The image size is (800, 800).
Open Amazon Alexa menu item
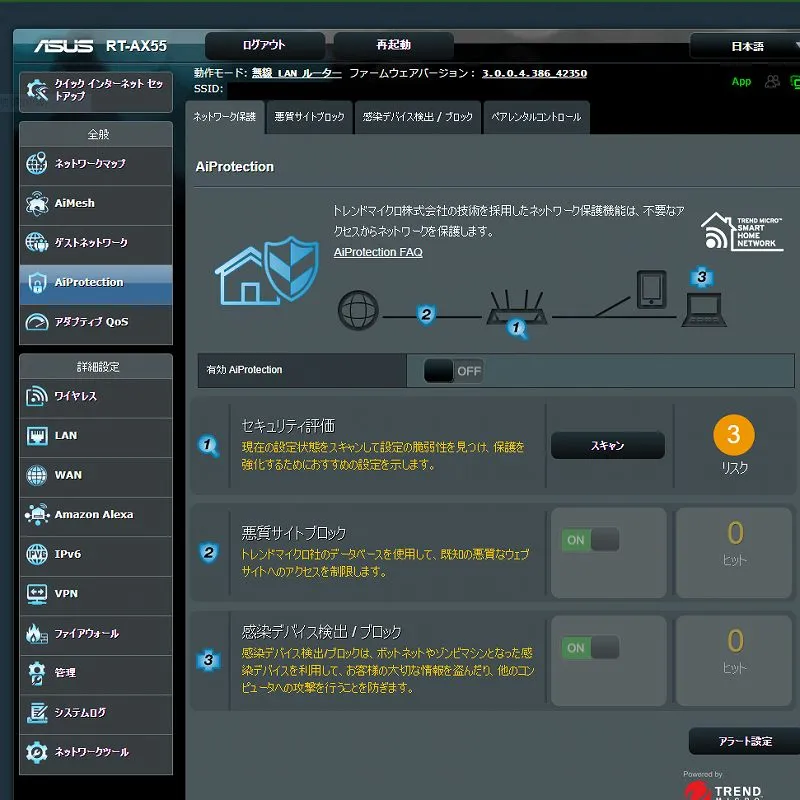coord(96,514)
